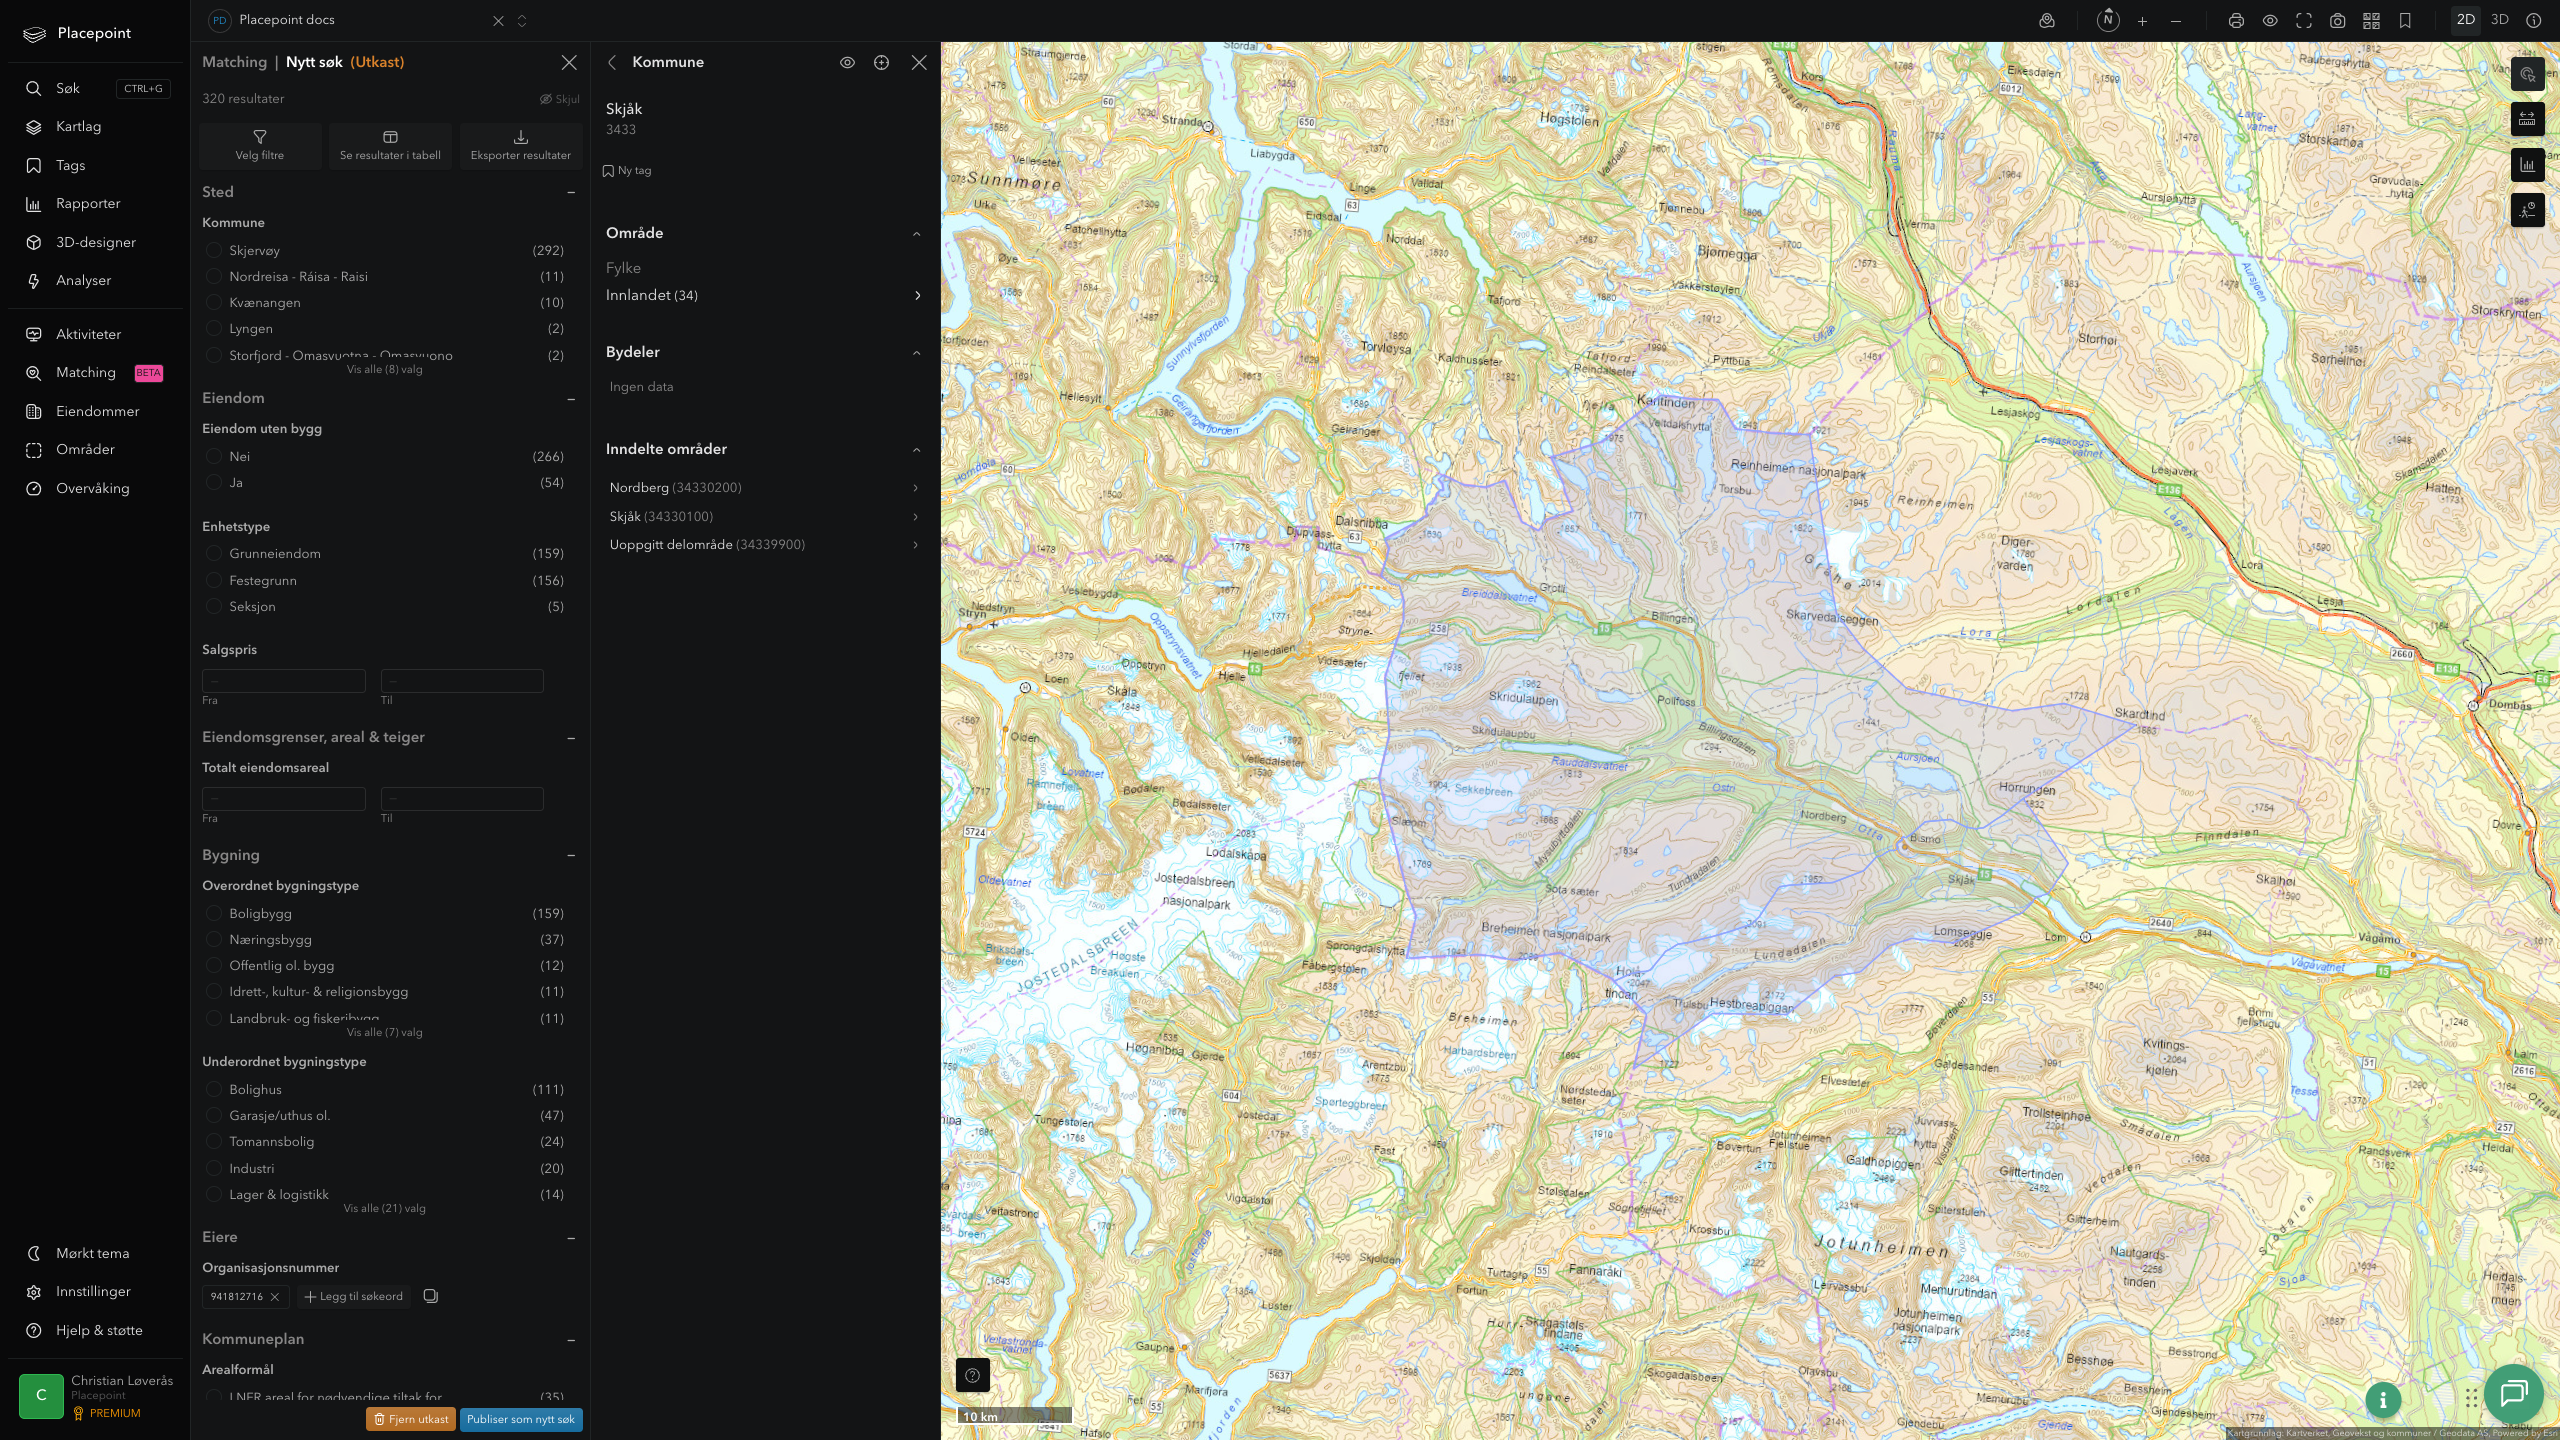This screenshot has width=2560, height=1440.
Task: Open the walking travel-time tool
Action: (x=2528, y=210)
